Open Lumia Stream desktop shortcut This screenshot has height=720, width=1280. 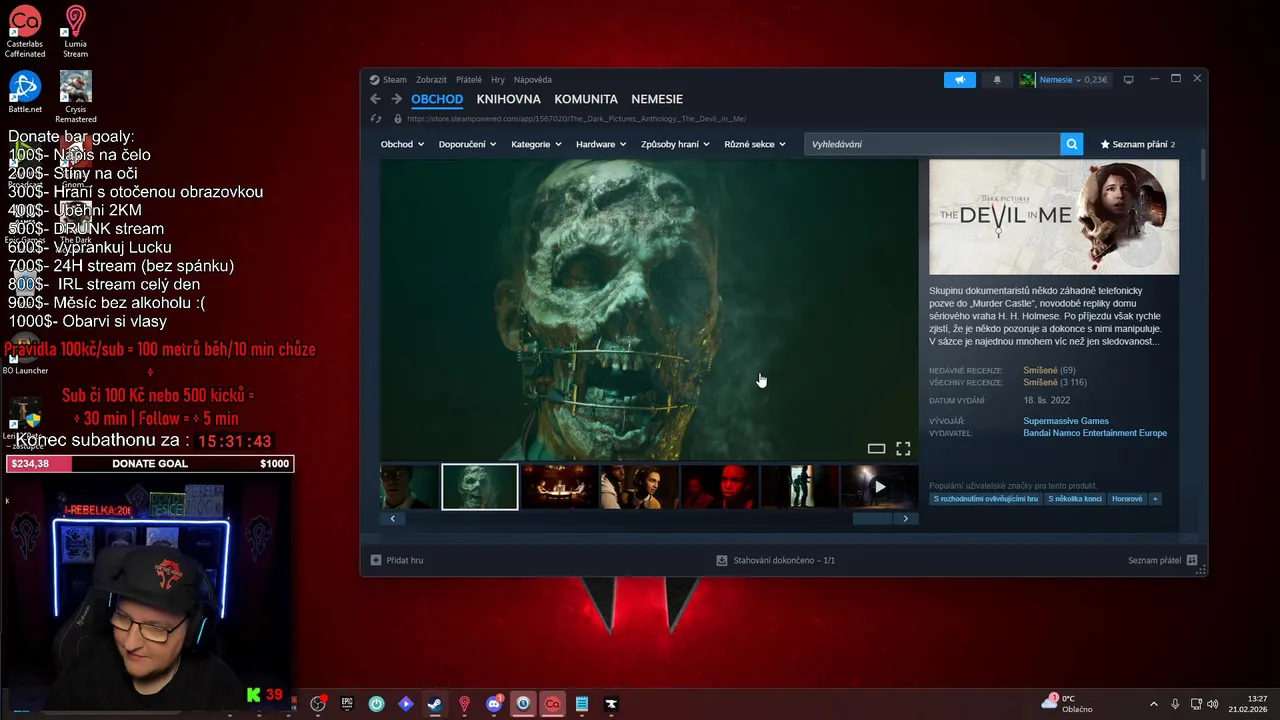click(75, 32)
